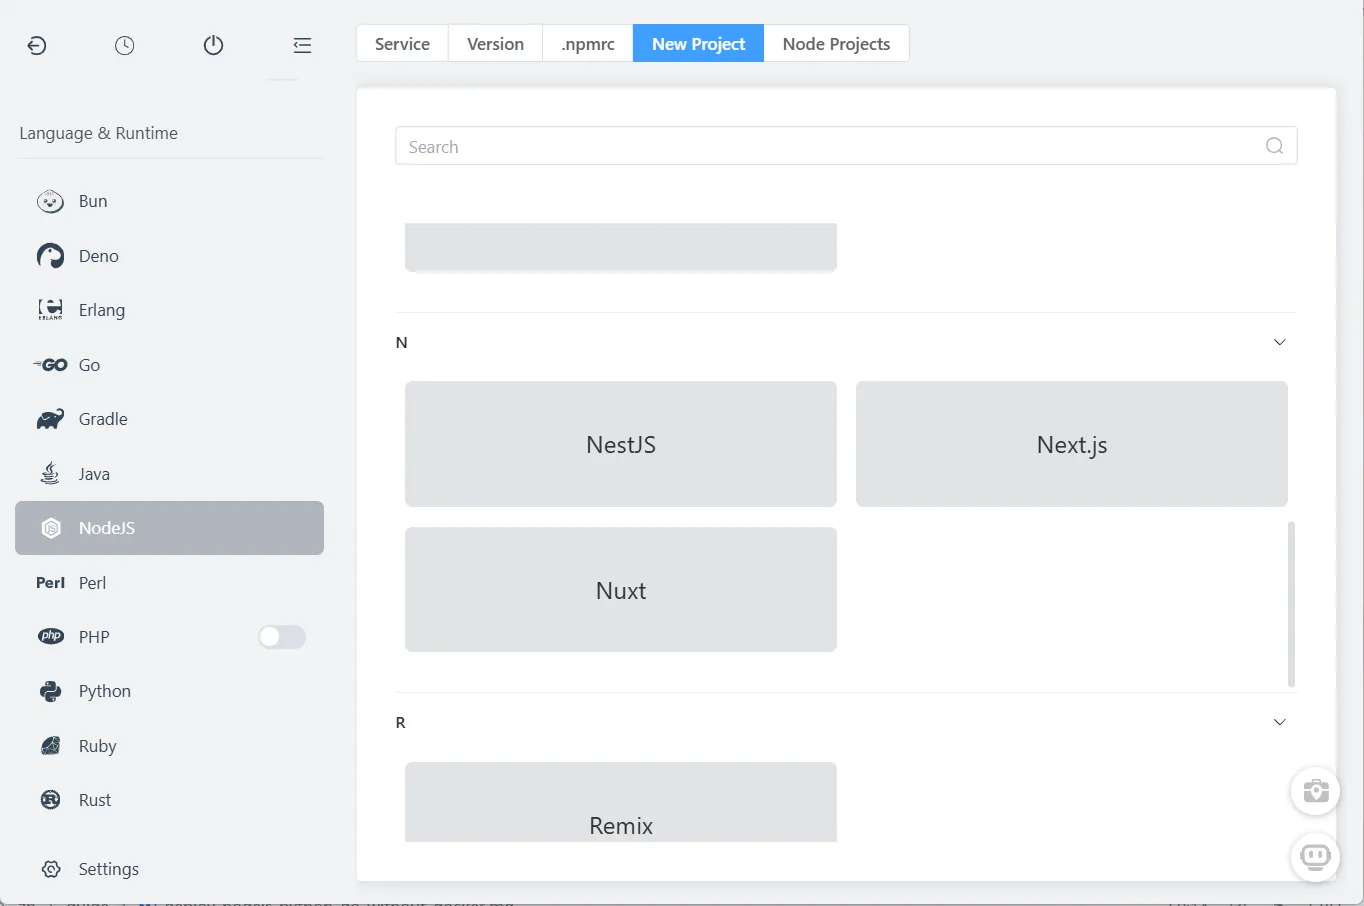This screenshot has height=906, width=1364.
Task: Toggle the PHP service switch
Action: tap(282, 637)
